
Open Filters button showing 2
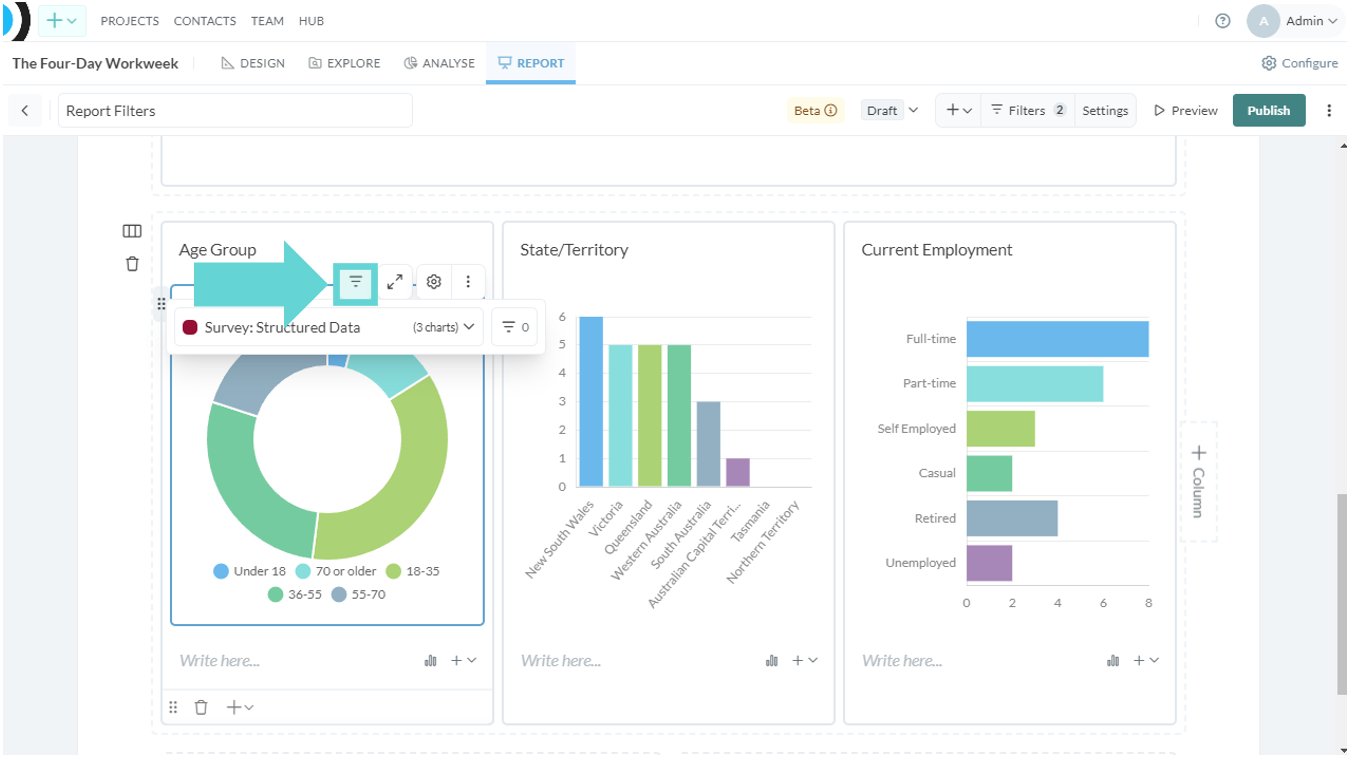(1028, 111)
